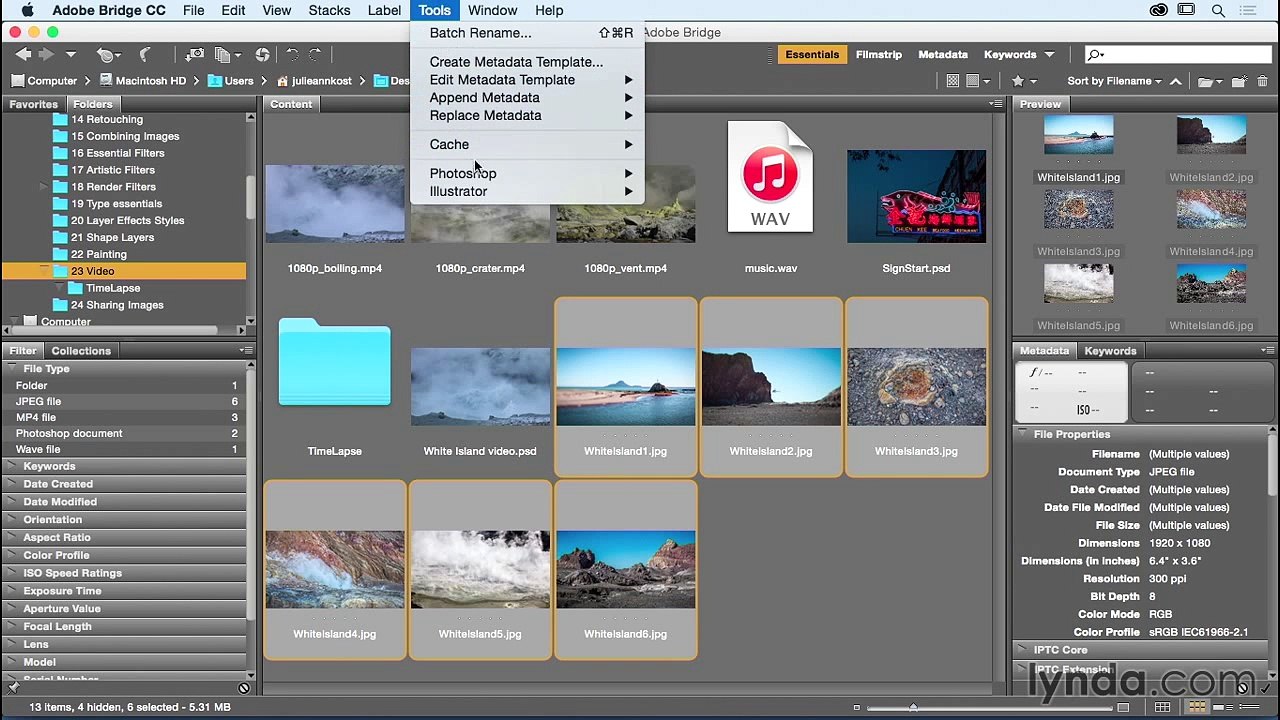Click larger thumbnail size icon
Screen dimensions: 1280x720
pos(1123,707)
